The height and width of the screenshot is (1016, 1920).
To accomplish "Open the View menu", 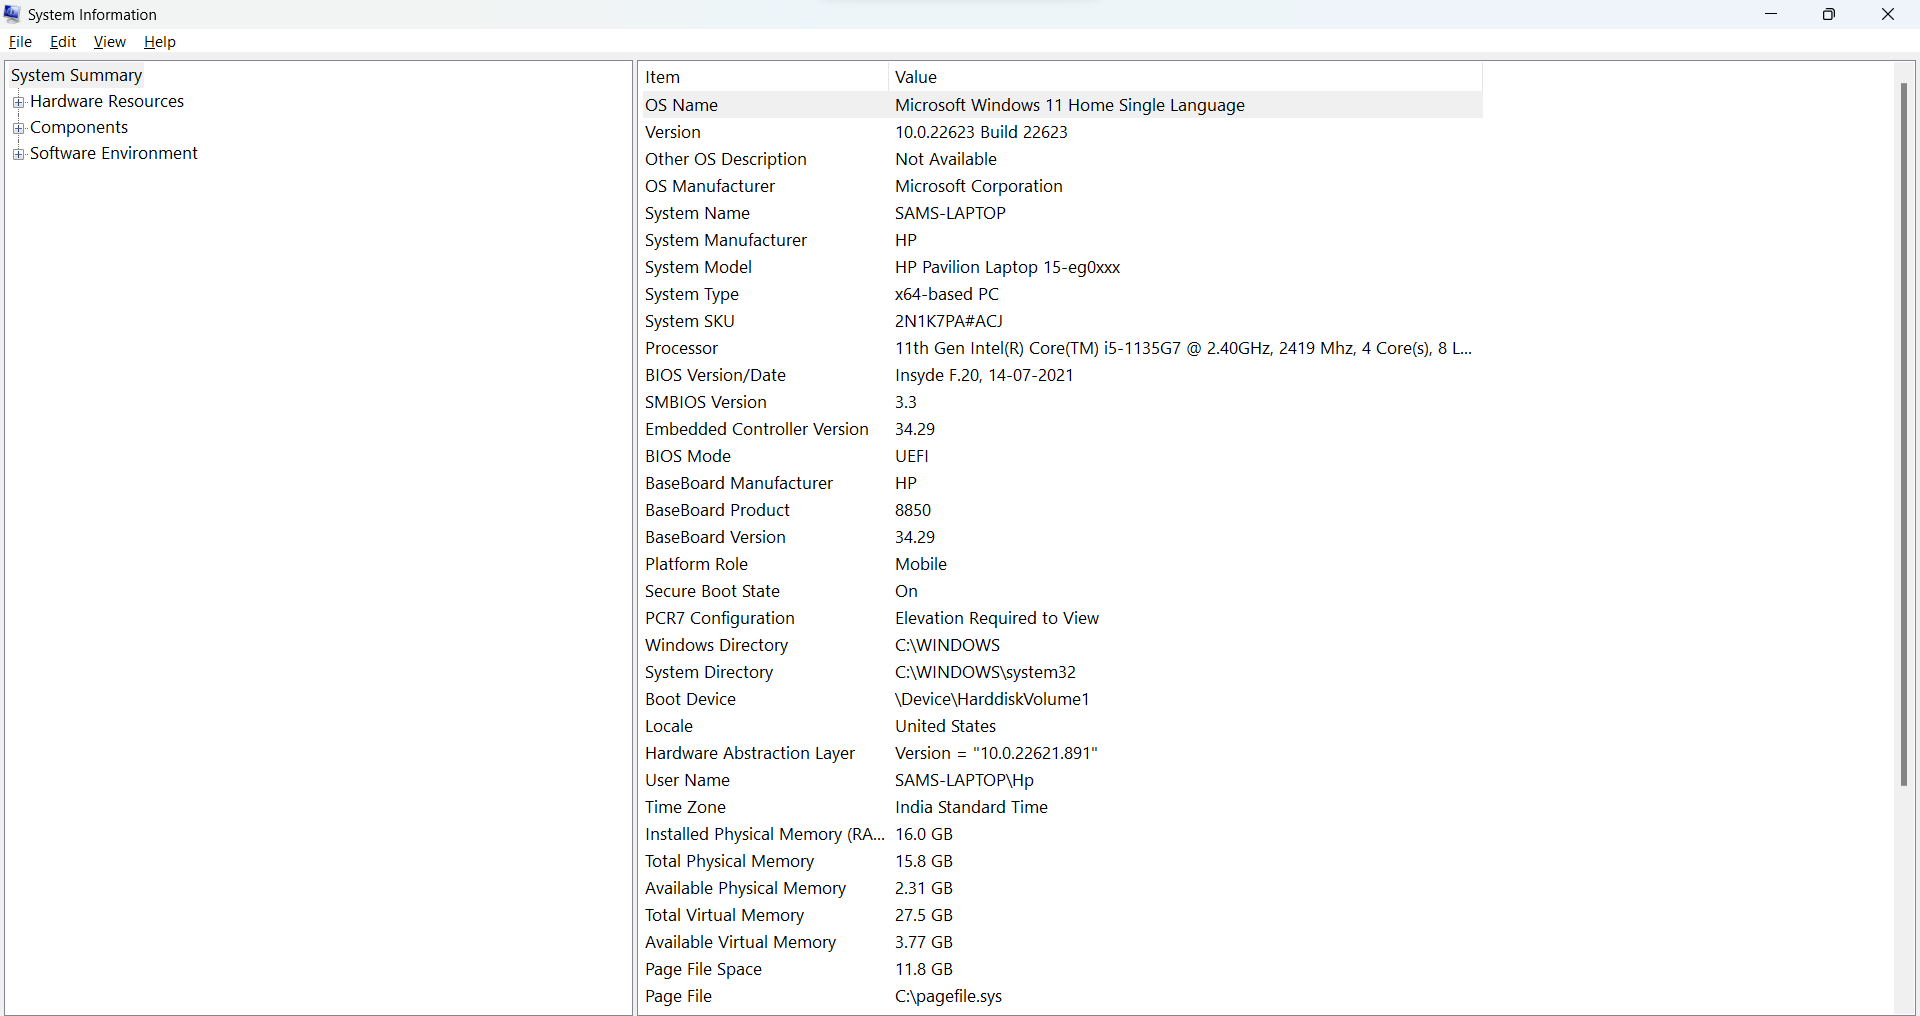I will 109,42.
